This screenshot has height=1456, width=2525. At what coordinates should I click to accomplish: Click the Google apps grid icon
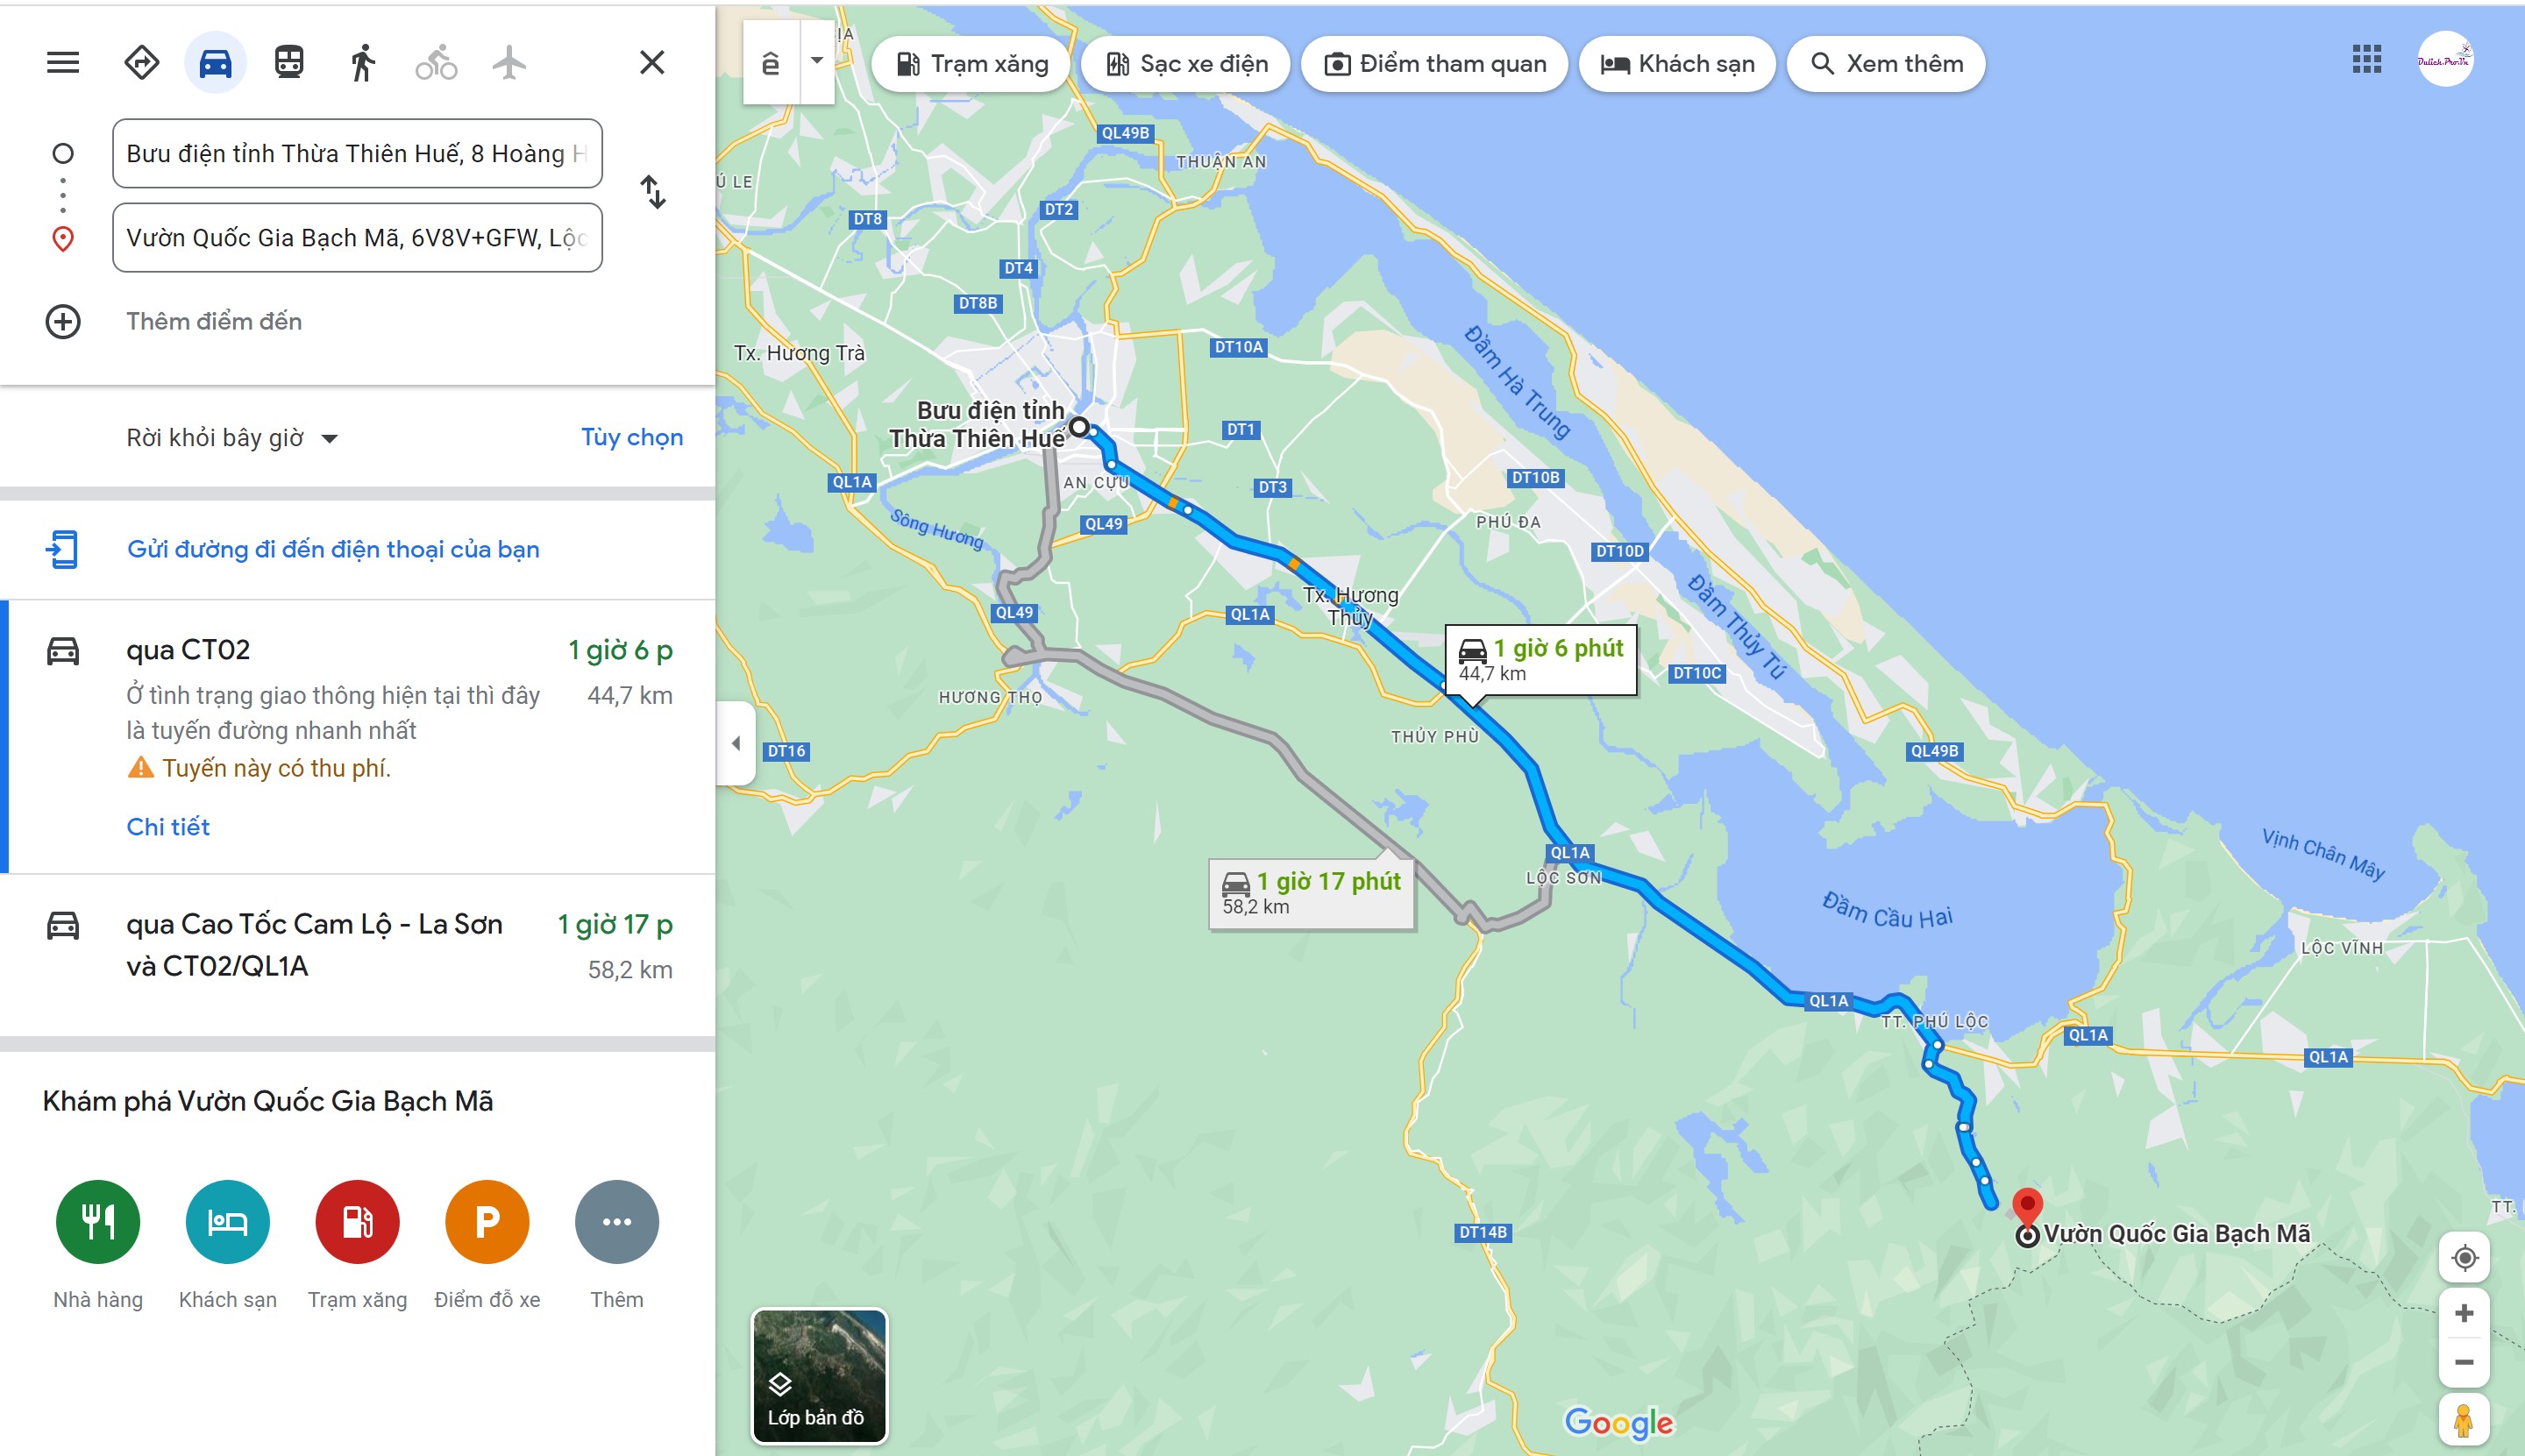pyautogui.click(x=2366, y=59)
